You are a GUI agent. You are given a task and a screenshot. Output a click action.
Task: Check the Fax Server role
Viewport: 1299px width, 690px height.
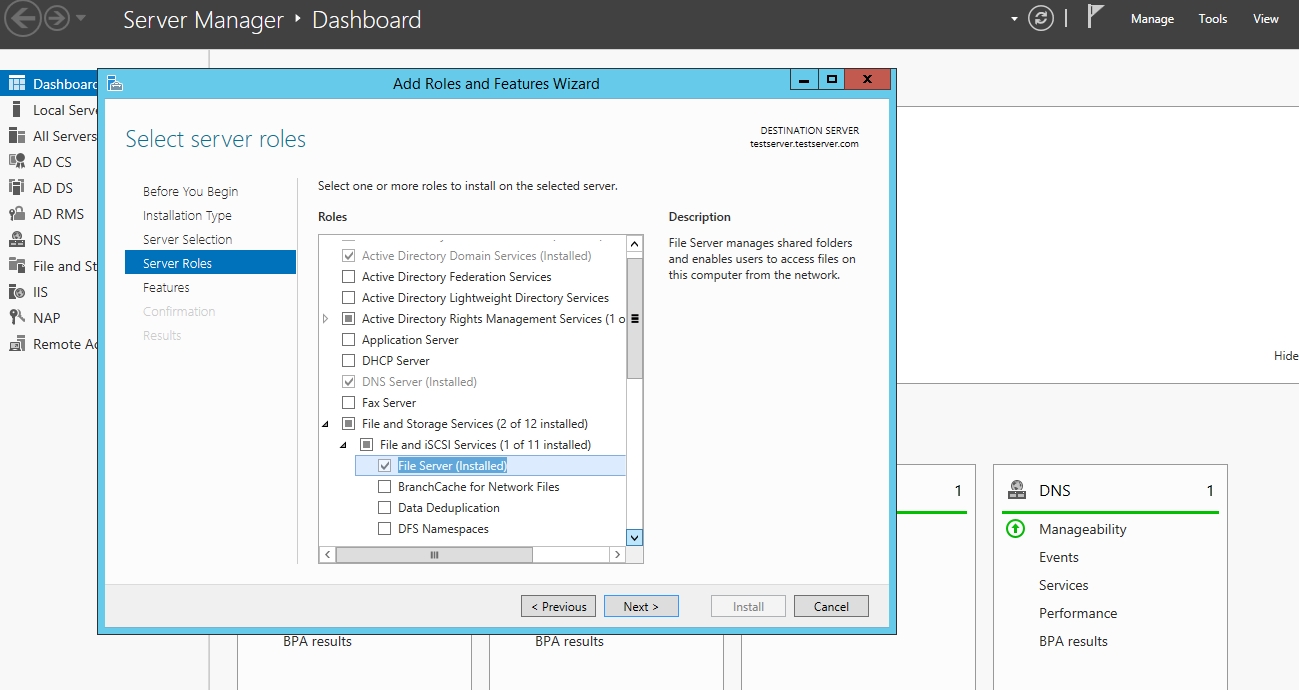(x=349, y=403)
